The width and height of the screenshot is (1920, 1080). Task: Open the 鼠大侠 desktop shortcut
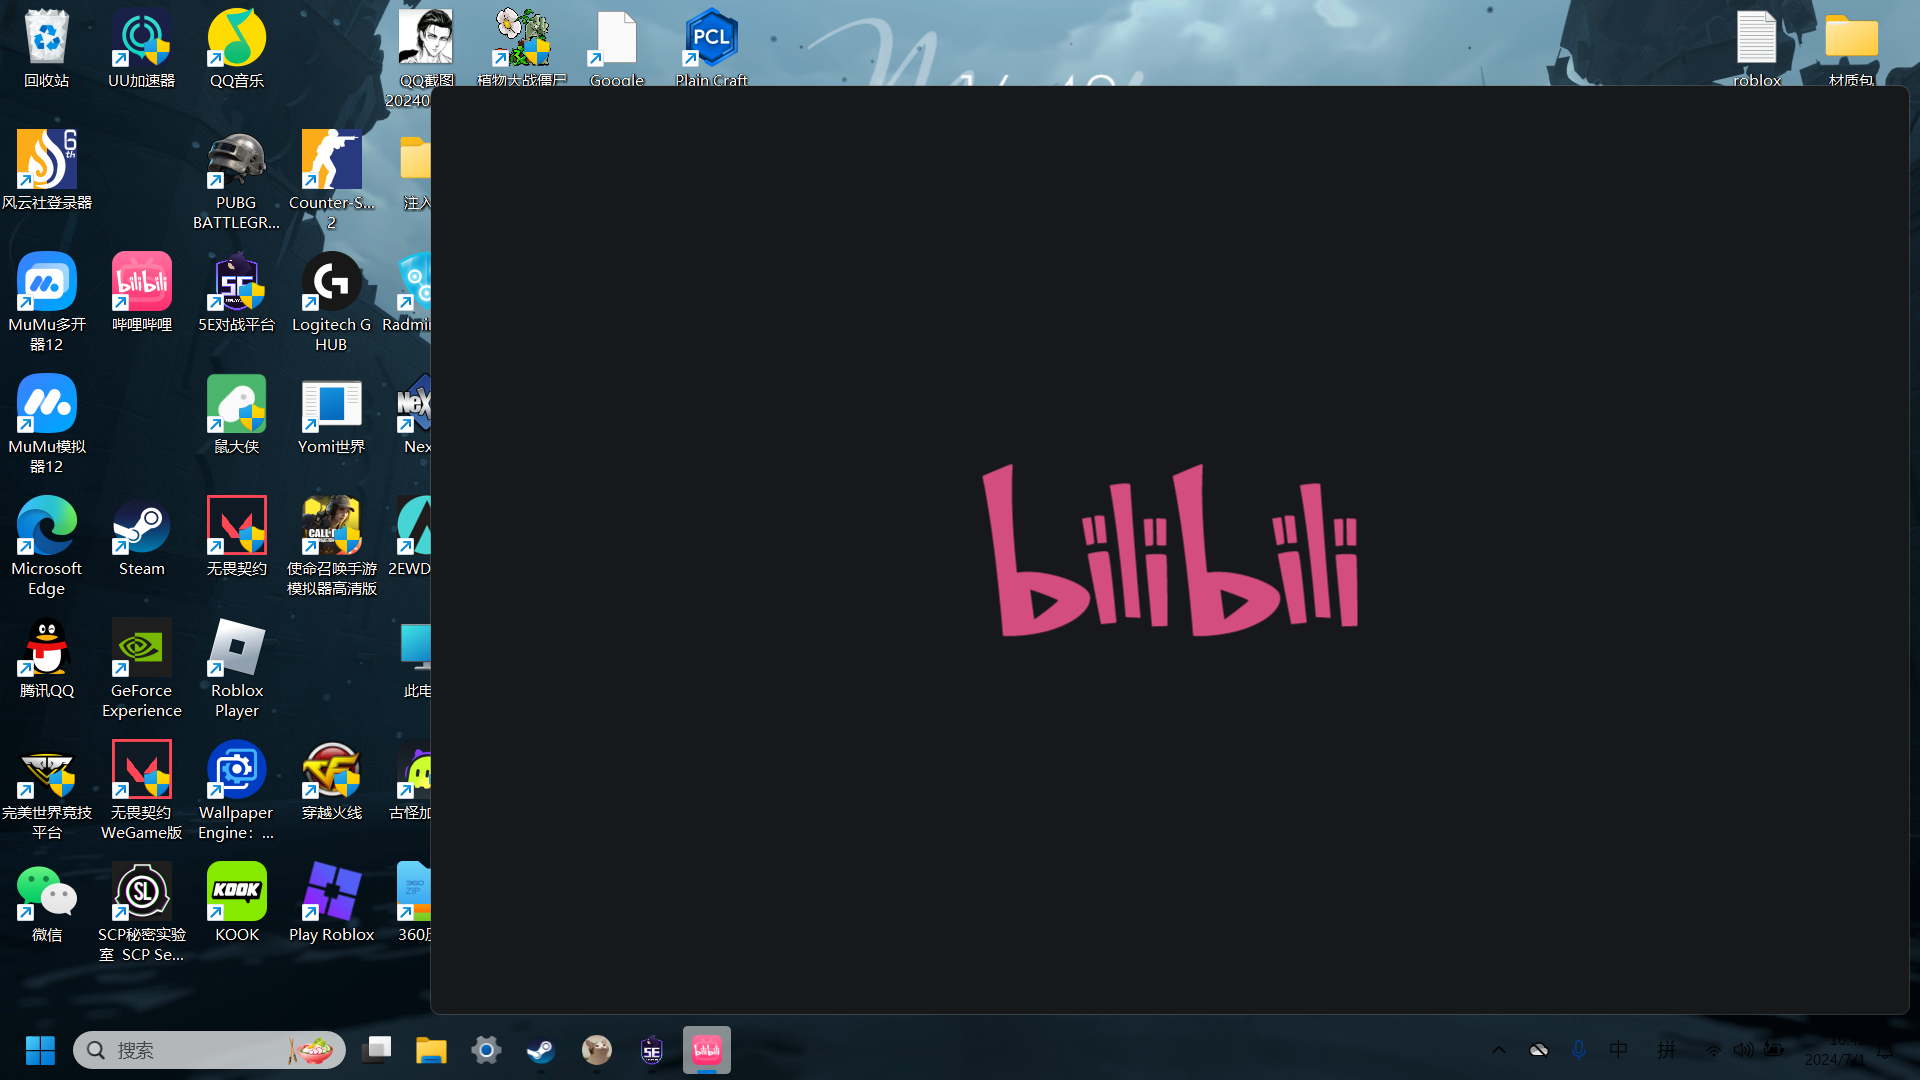click(x=236, y=414)
